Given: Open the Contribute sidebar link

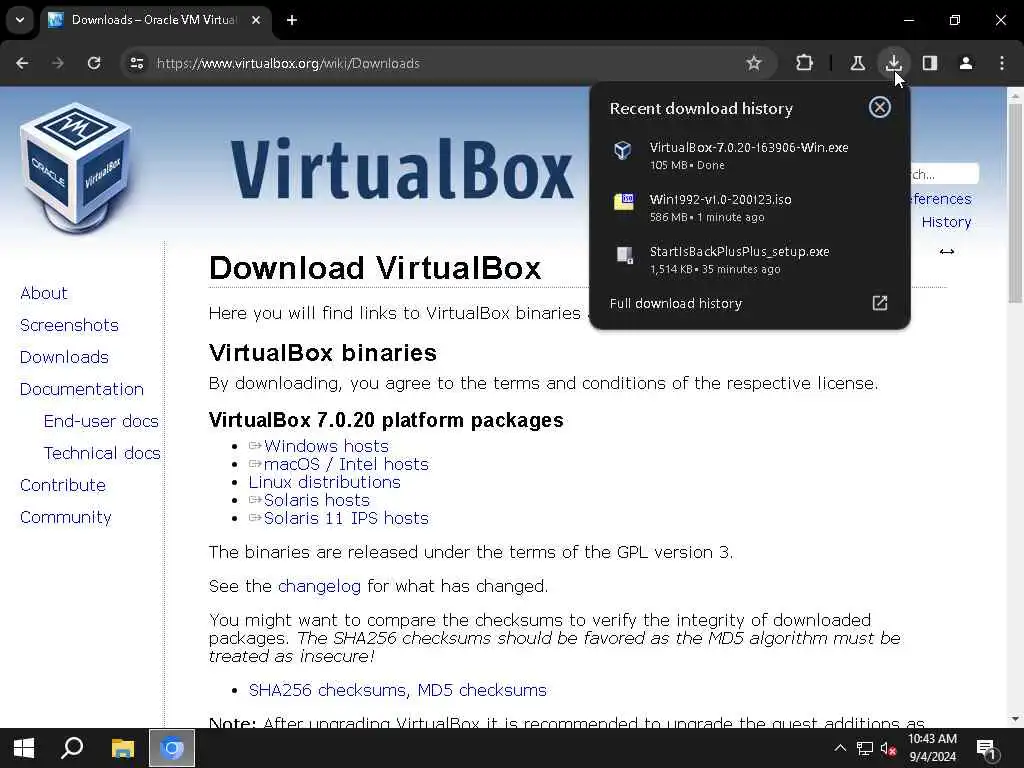Looking at the screenshot, I should point(63,485).
